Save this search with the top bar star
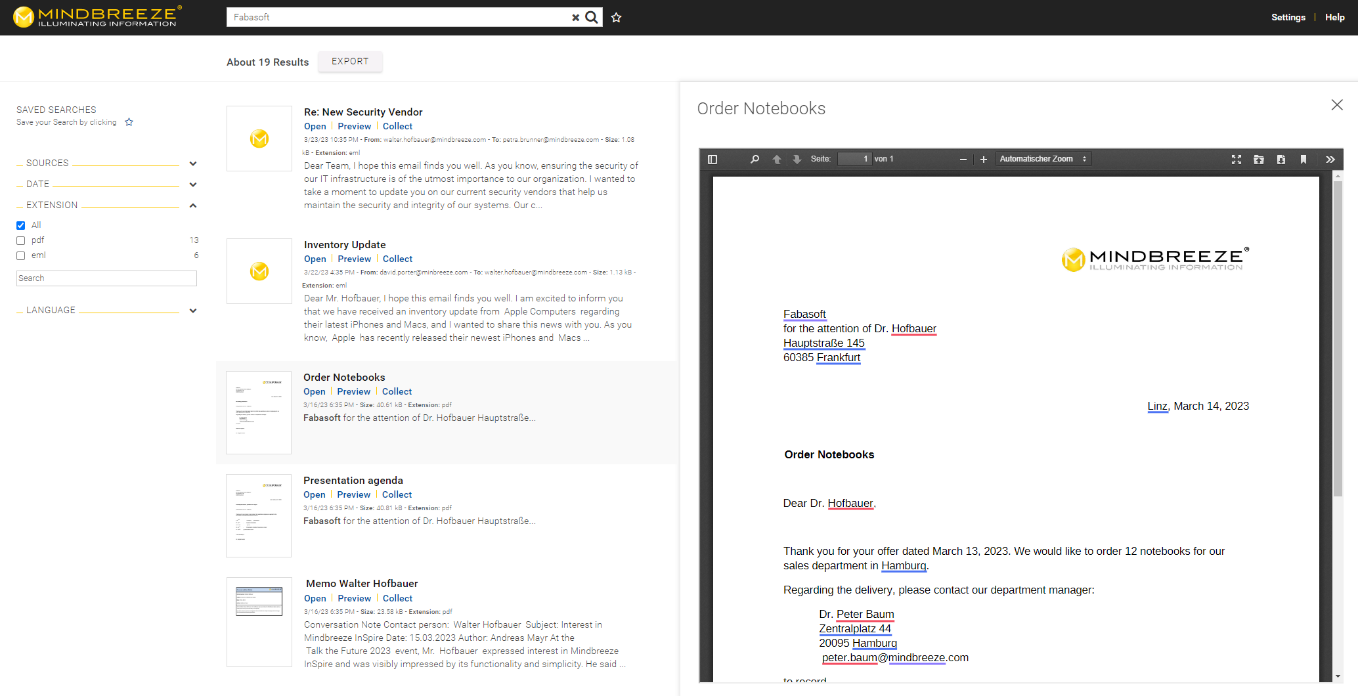The height and width of the screenshot is (696, 1358). [x=617, y=17]
